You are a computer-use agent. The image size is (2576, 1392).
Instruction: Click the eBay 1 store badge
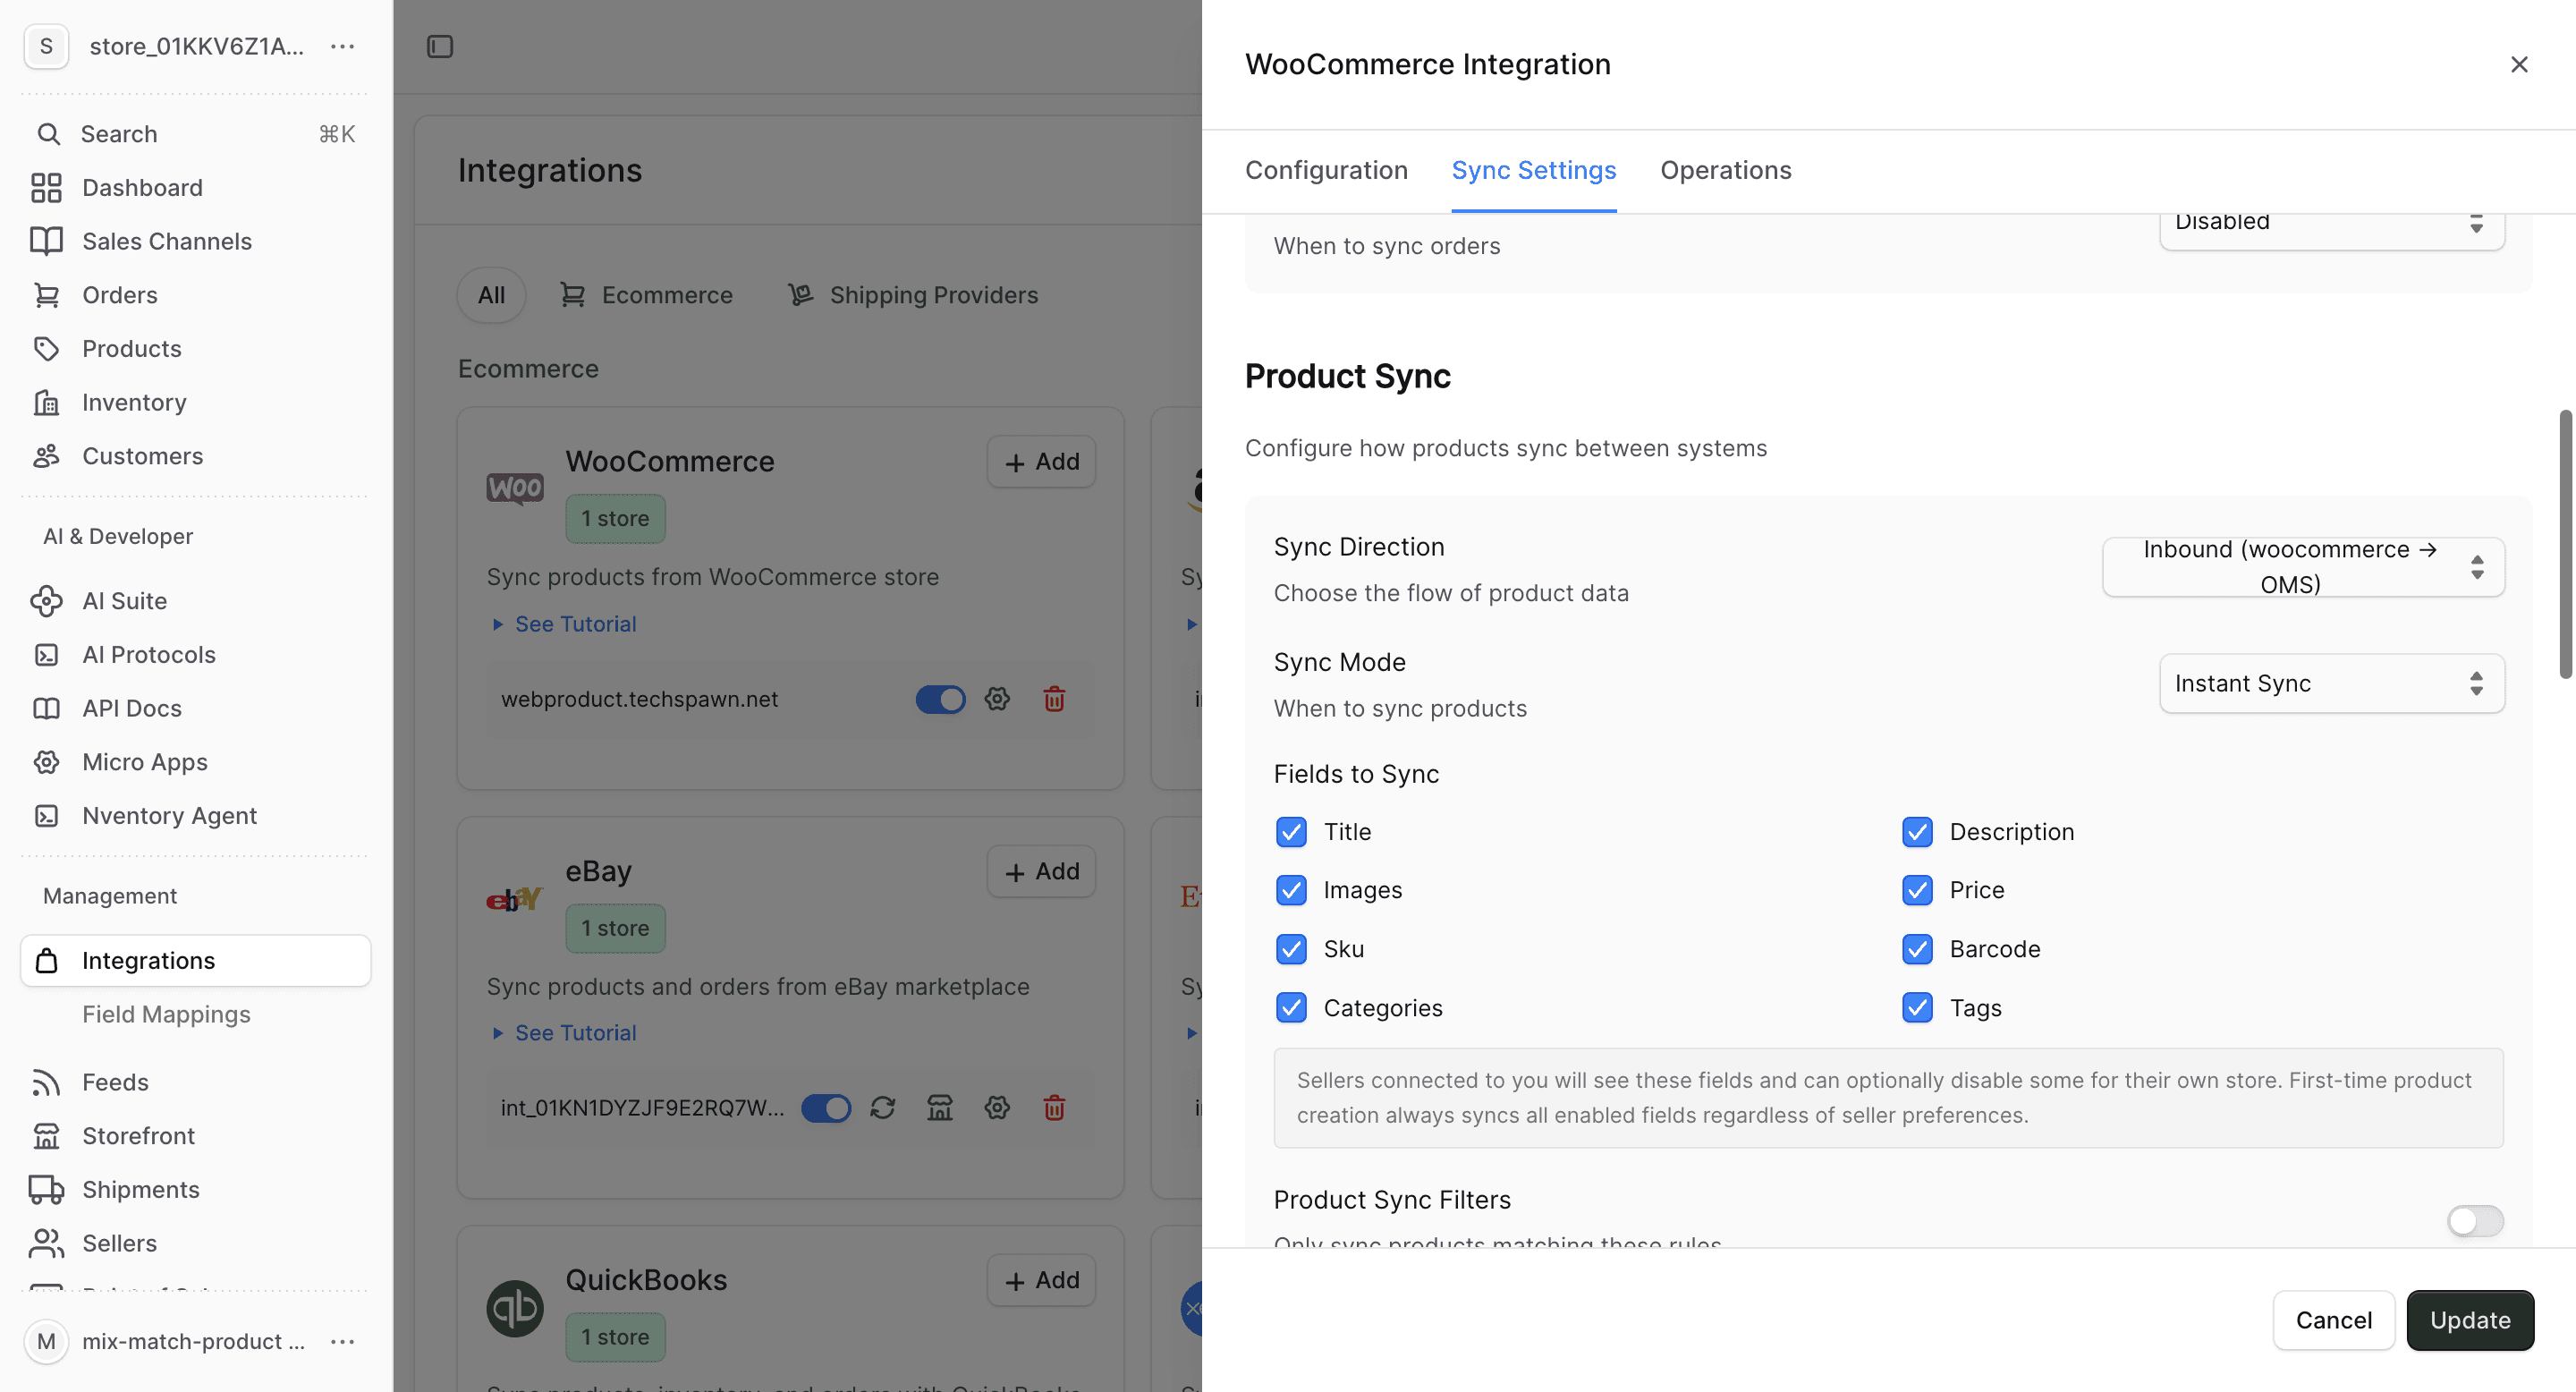tap(615, 928)
